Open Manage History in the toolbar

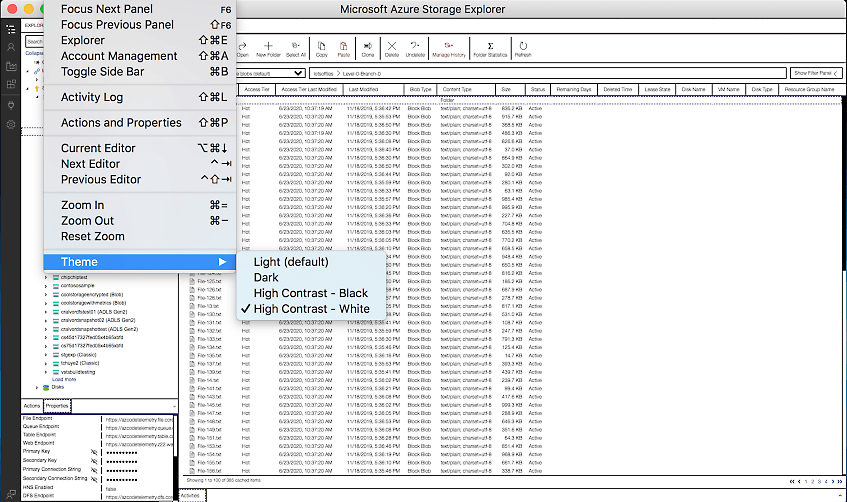click(x=449, y=48)
